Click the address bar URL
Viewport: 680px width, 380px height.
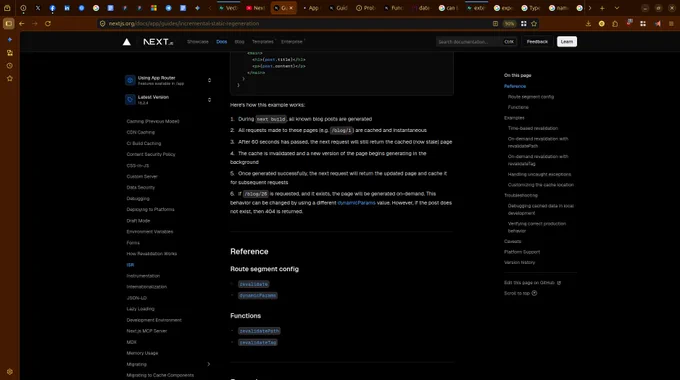tap(184, 23)
